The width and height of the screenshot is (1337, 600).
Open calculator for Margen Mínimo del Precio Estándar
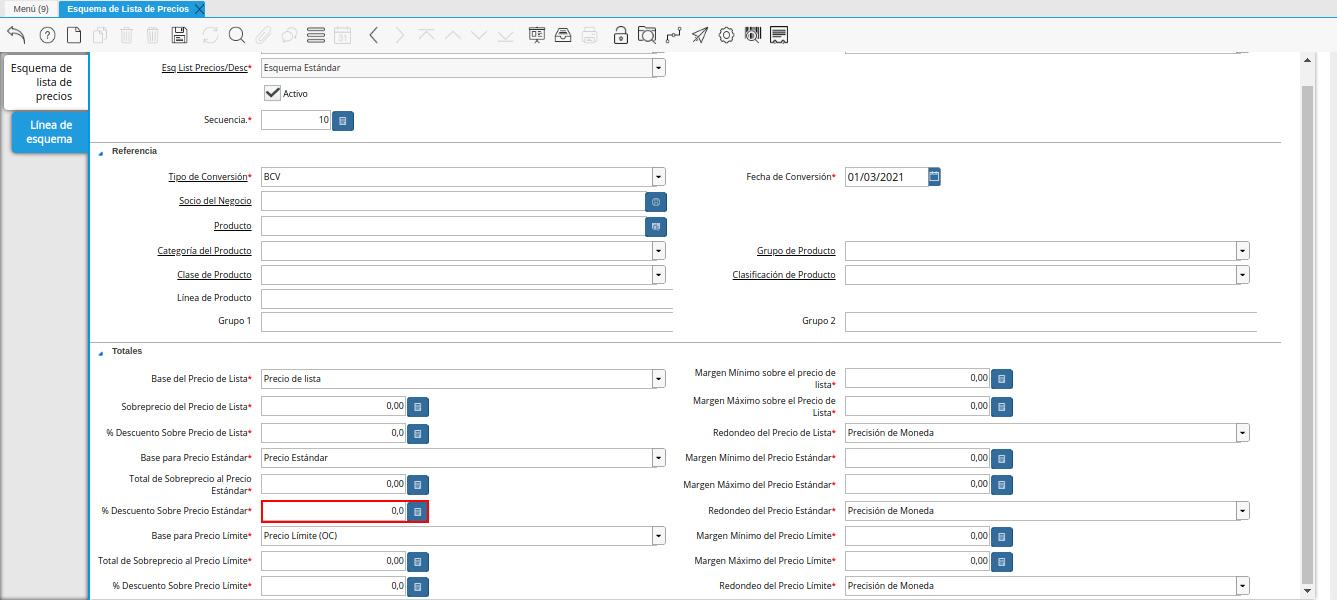tap(1002, 458)
